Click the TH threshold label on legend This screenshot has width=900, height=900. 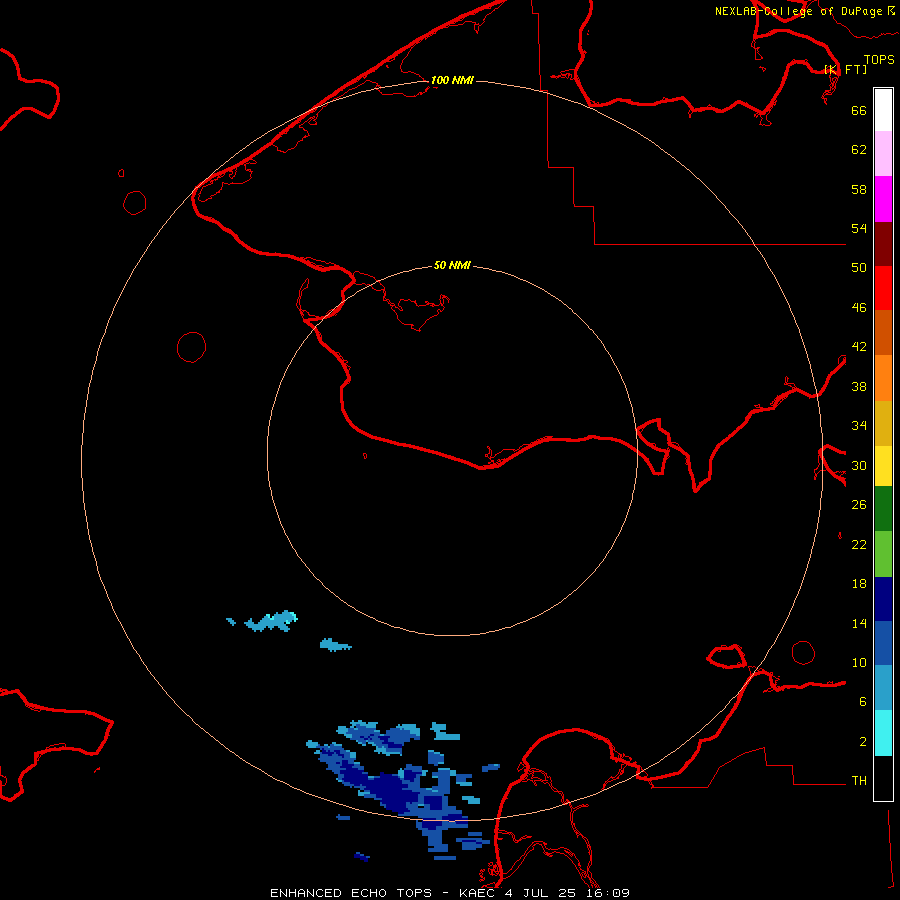pos(859,780)
